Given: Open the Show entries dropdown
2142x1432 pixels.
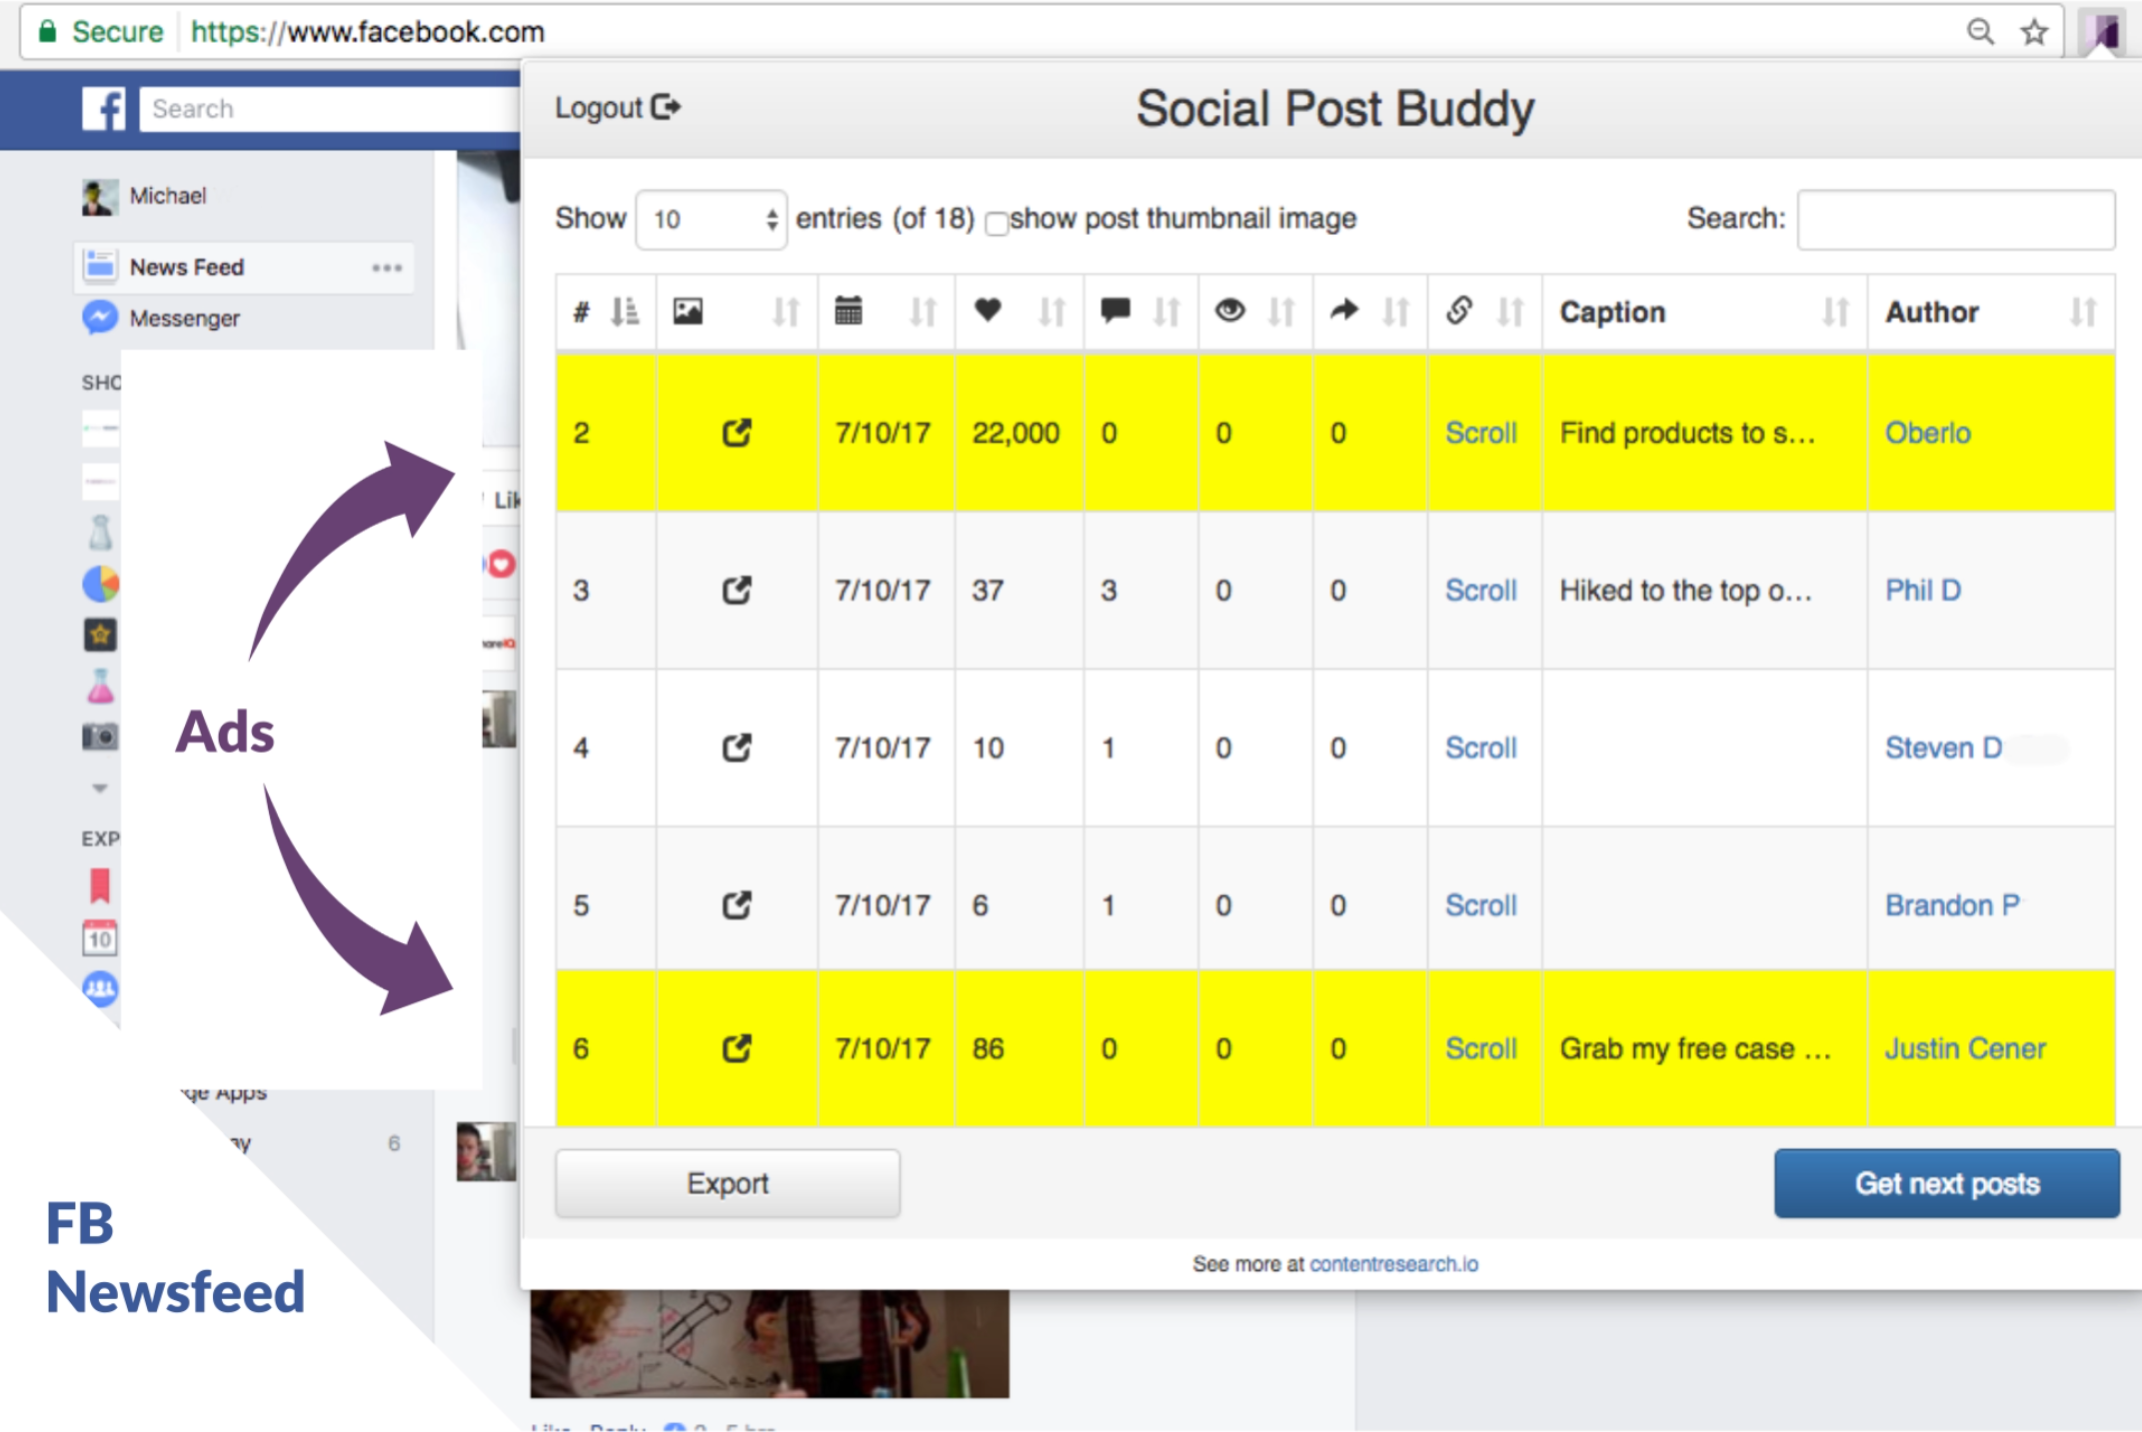Looking at the screenshot, I should point(711,219).
